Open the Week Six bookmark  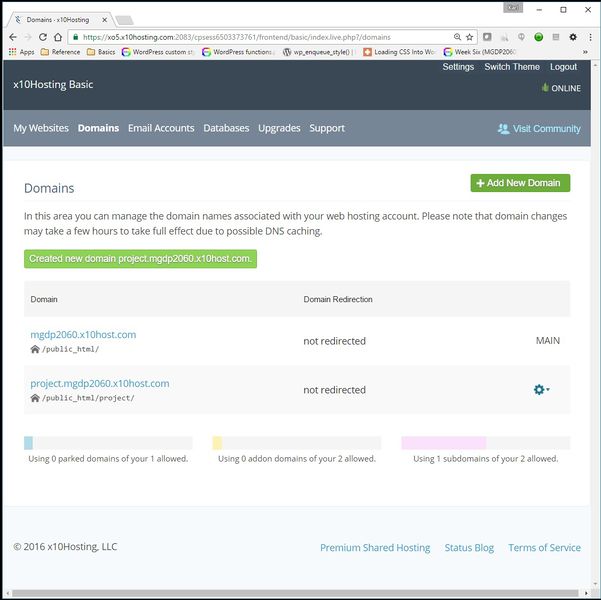coord(480,52)
